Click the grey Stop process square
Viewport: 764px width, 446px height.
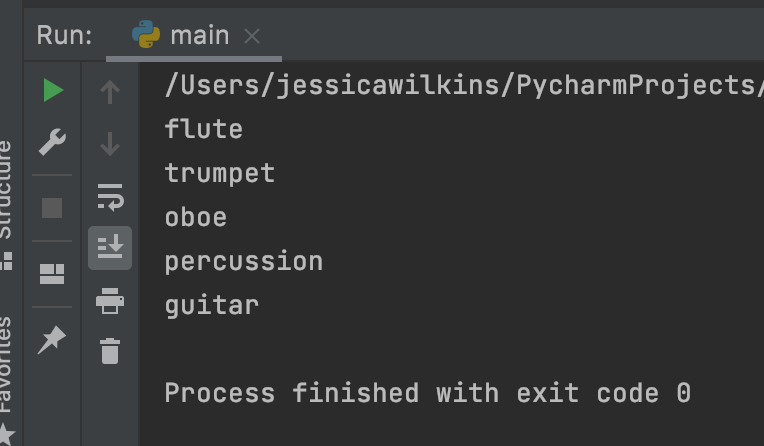tap(53, 208)
